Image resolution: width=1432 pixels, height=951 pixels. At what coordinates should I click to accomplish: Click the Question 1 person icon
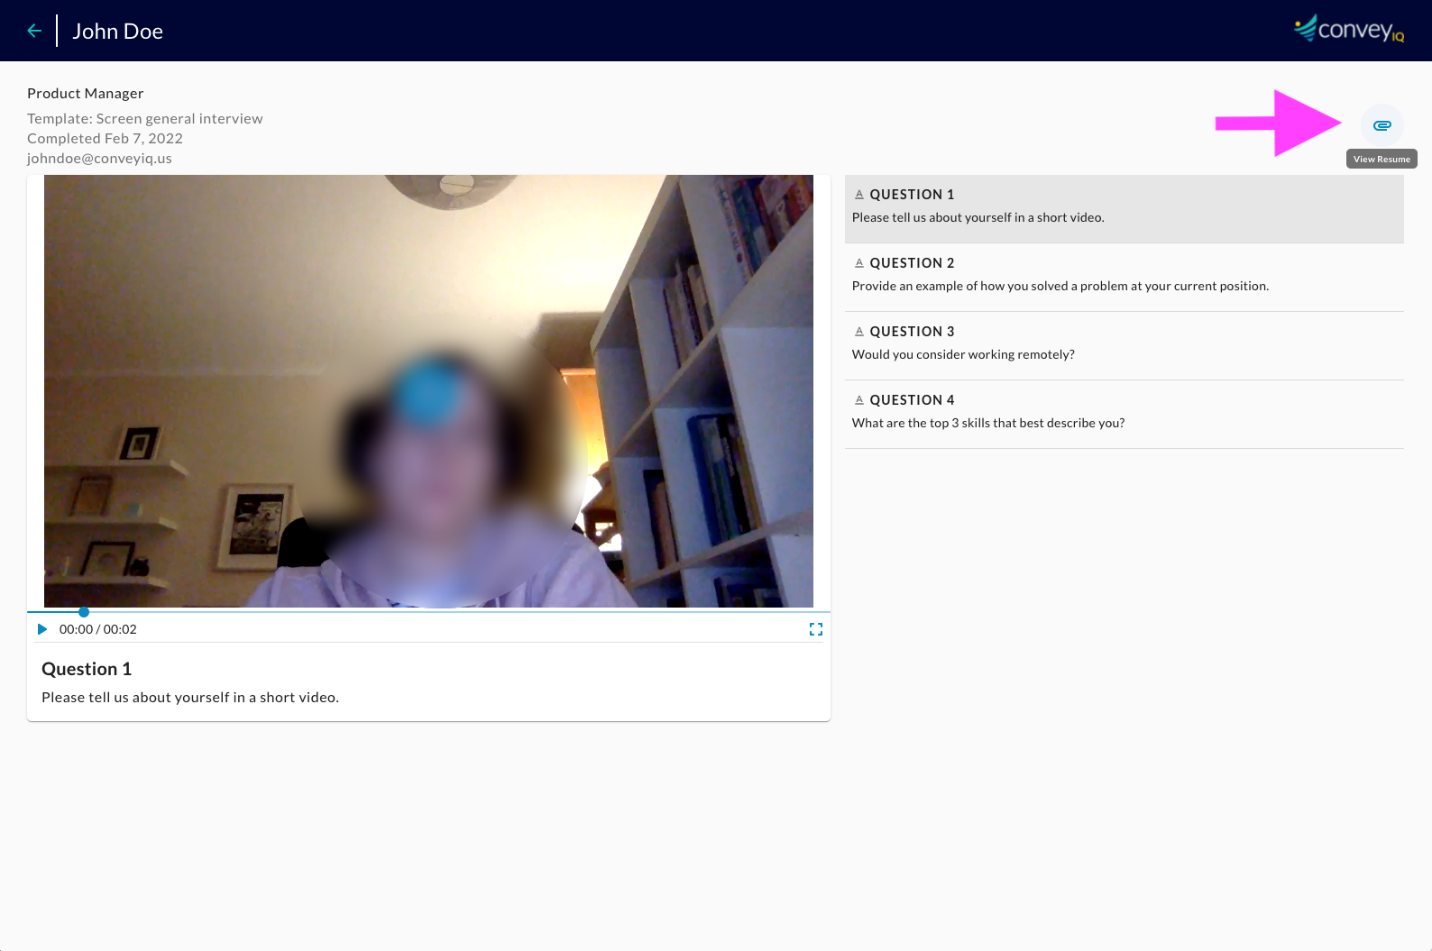click(859, 194)
